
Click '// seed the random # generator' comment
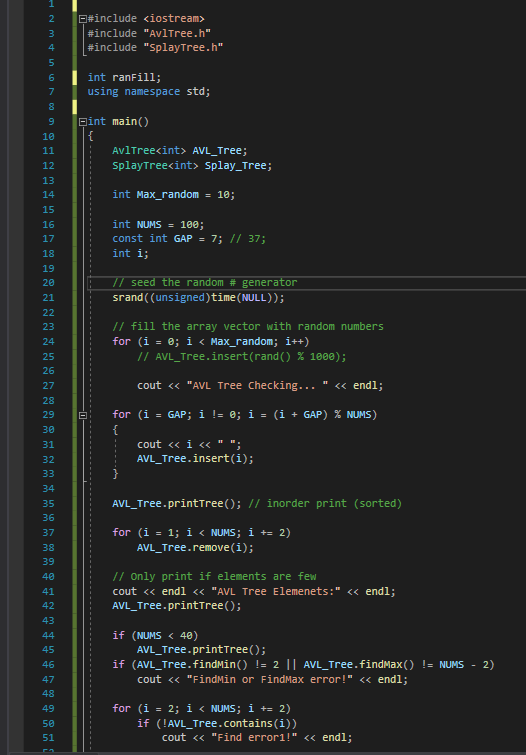205,283
